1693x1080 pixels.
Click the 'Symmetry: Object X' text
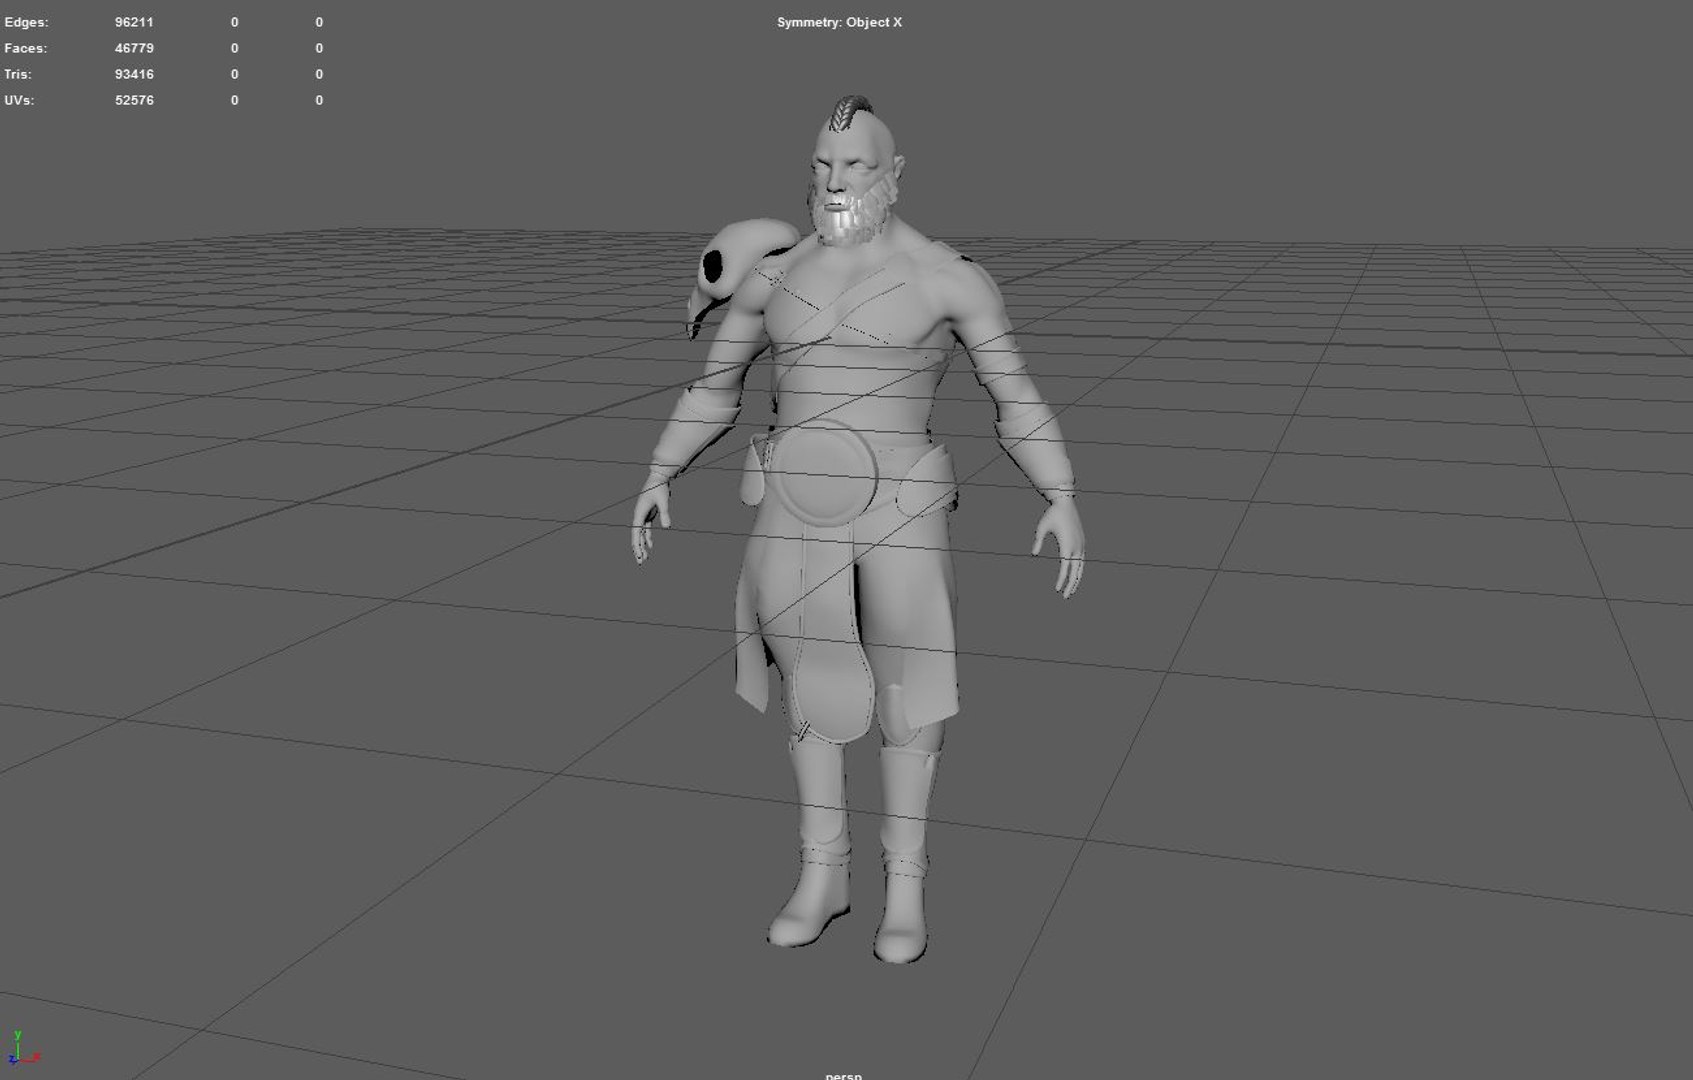point(839,22)
